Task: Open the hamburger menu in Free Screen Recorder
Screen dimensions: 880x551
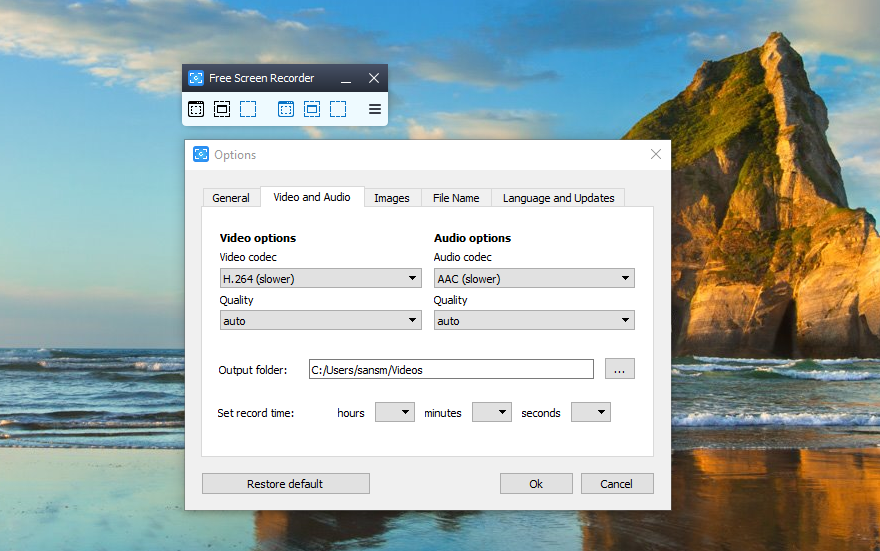Action: (x=375, y=109)
